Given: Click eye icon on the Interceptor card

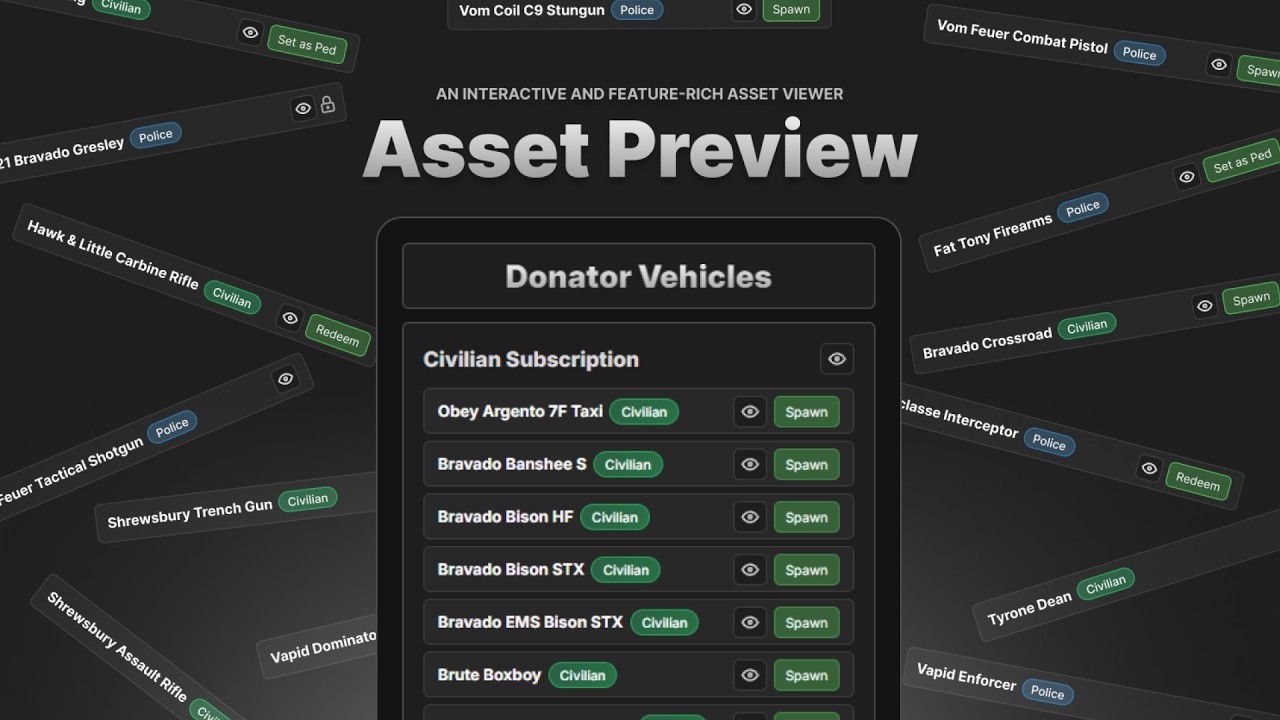Looking at the screenshot, I should click(1149, 468).
